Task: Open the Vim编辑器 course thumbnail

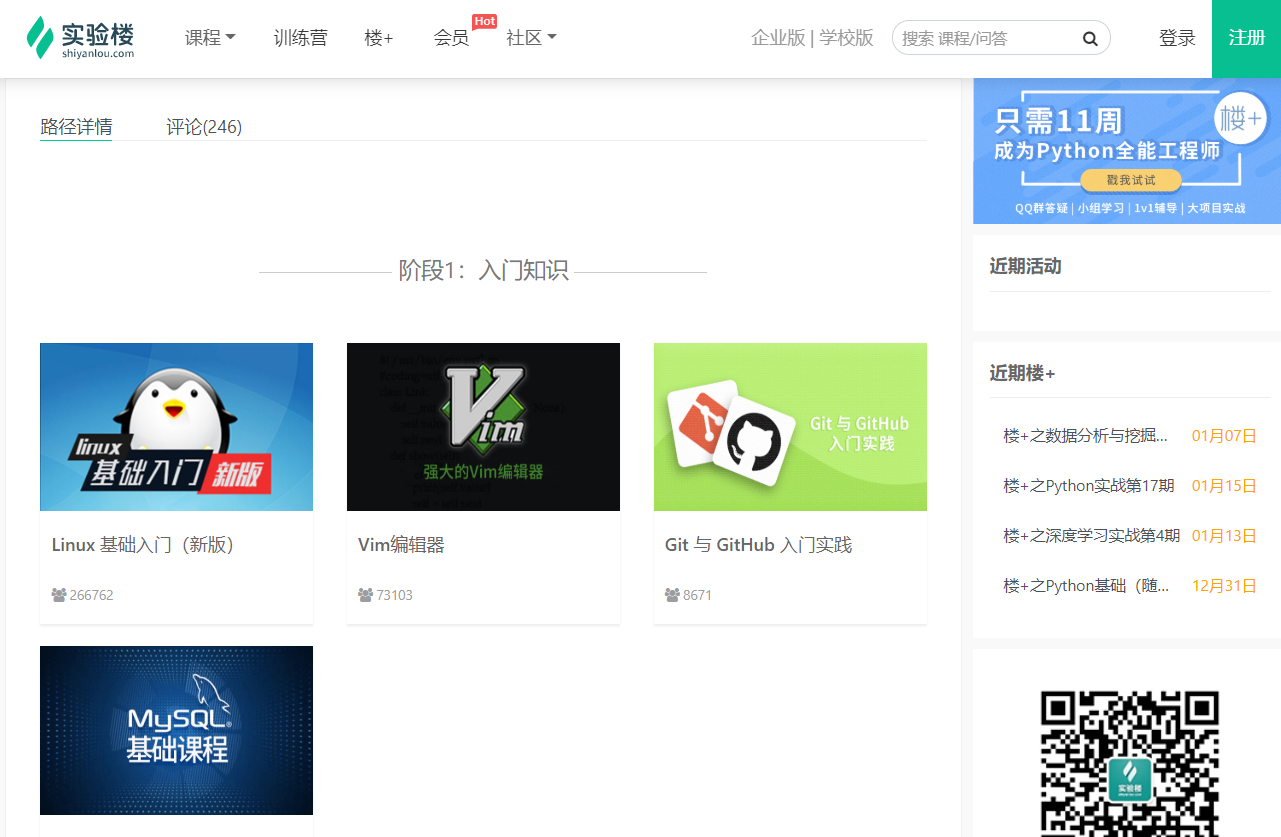Action: tap(483, 427)
